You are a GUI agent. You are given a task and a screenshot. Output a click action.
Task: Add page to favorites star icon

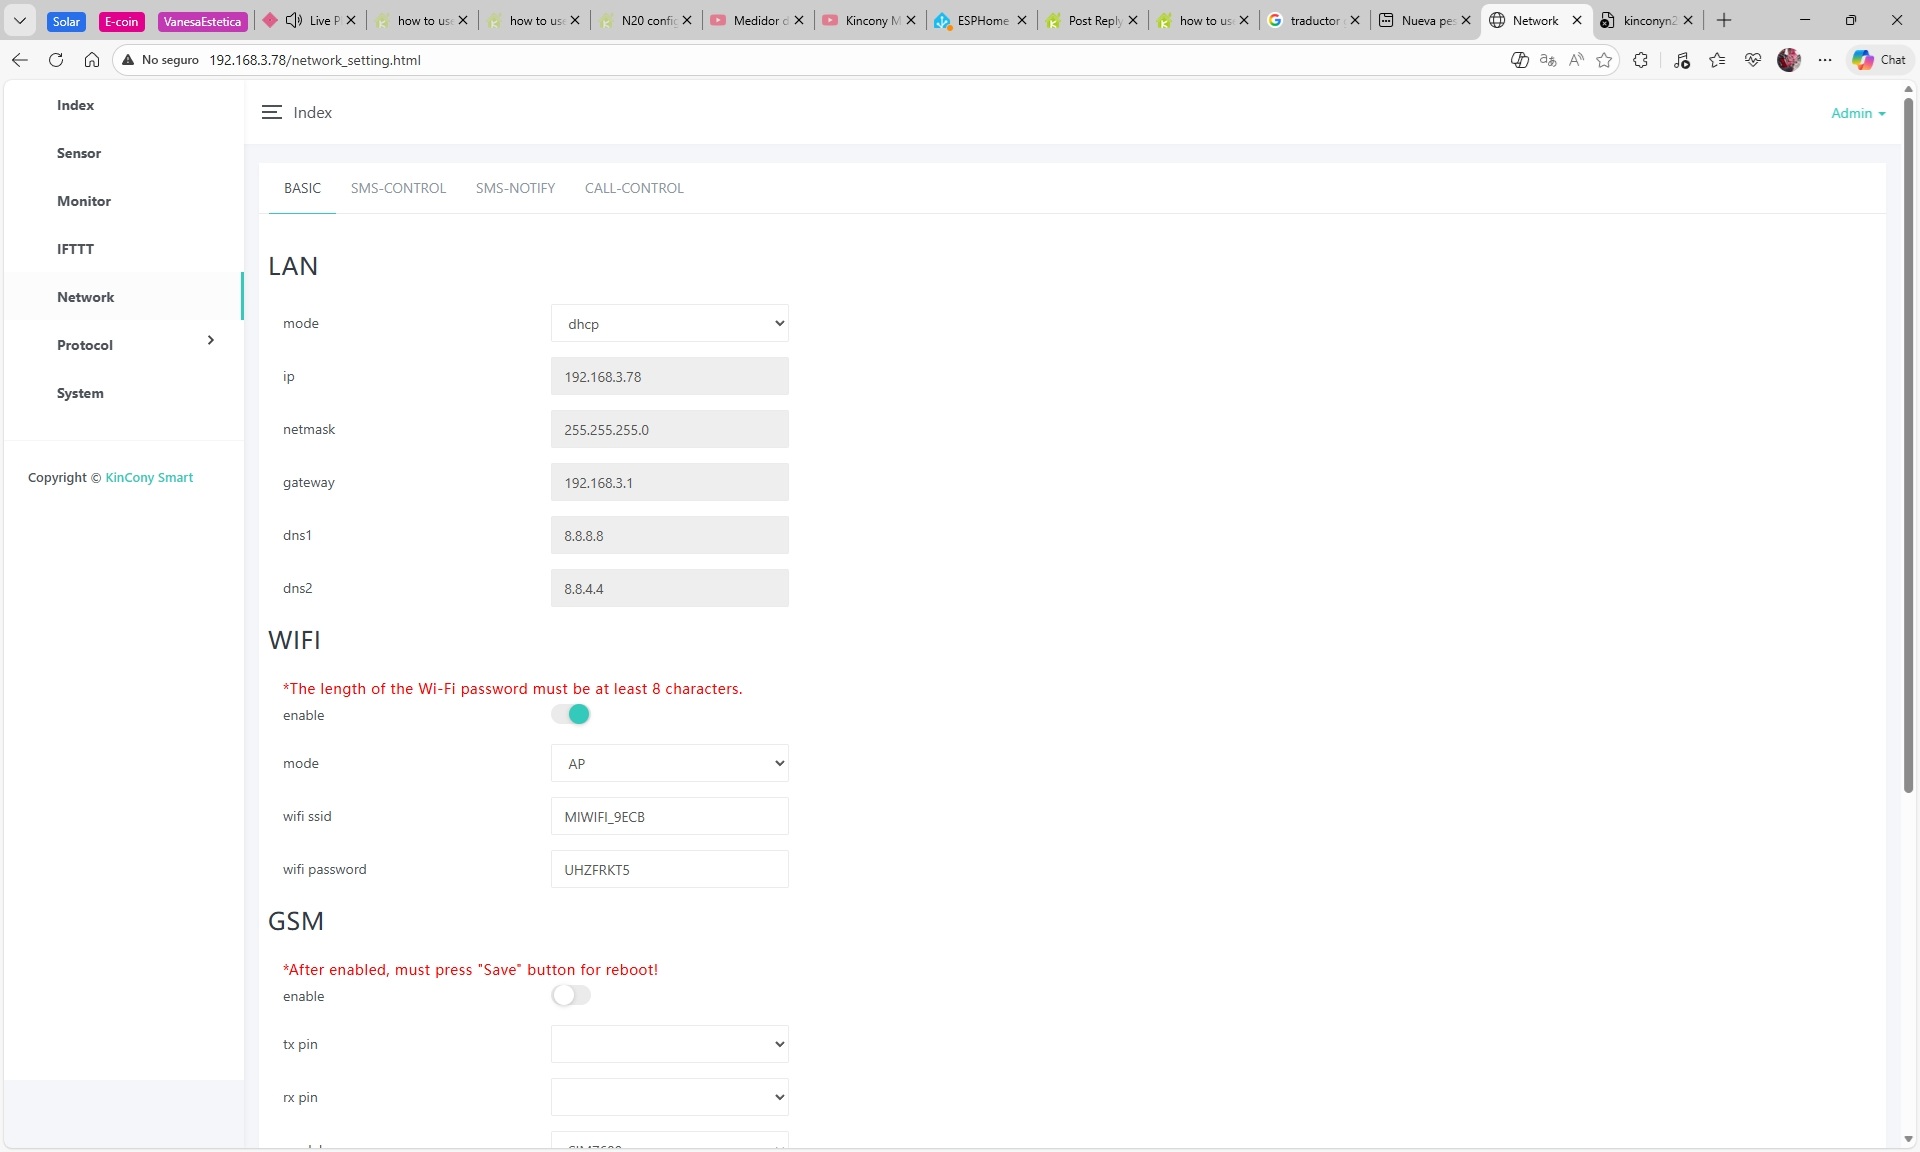pyautogui.click(x=1605, y=60)
